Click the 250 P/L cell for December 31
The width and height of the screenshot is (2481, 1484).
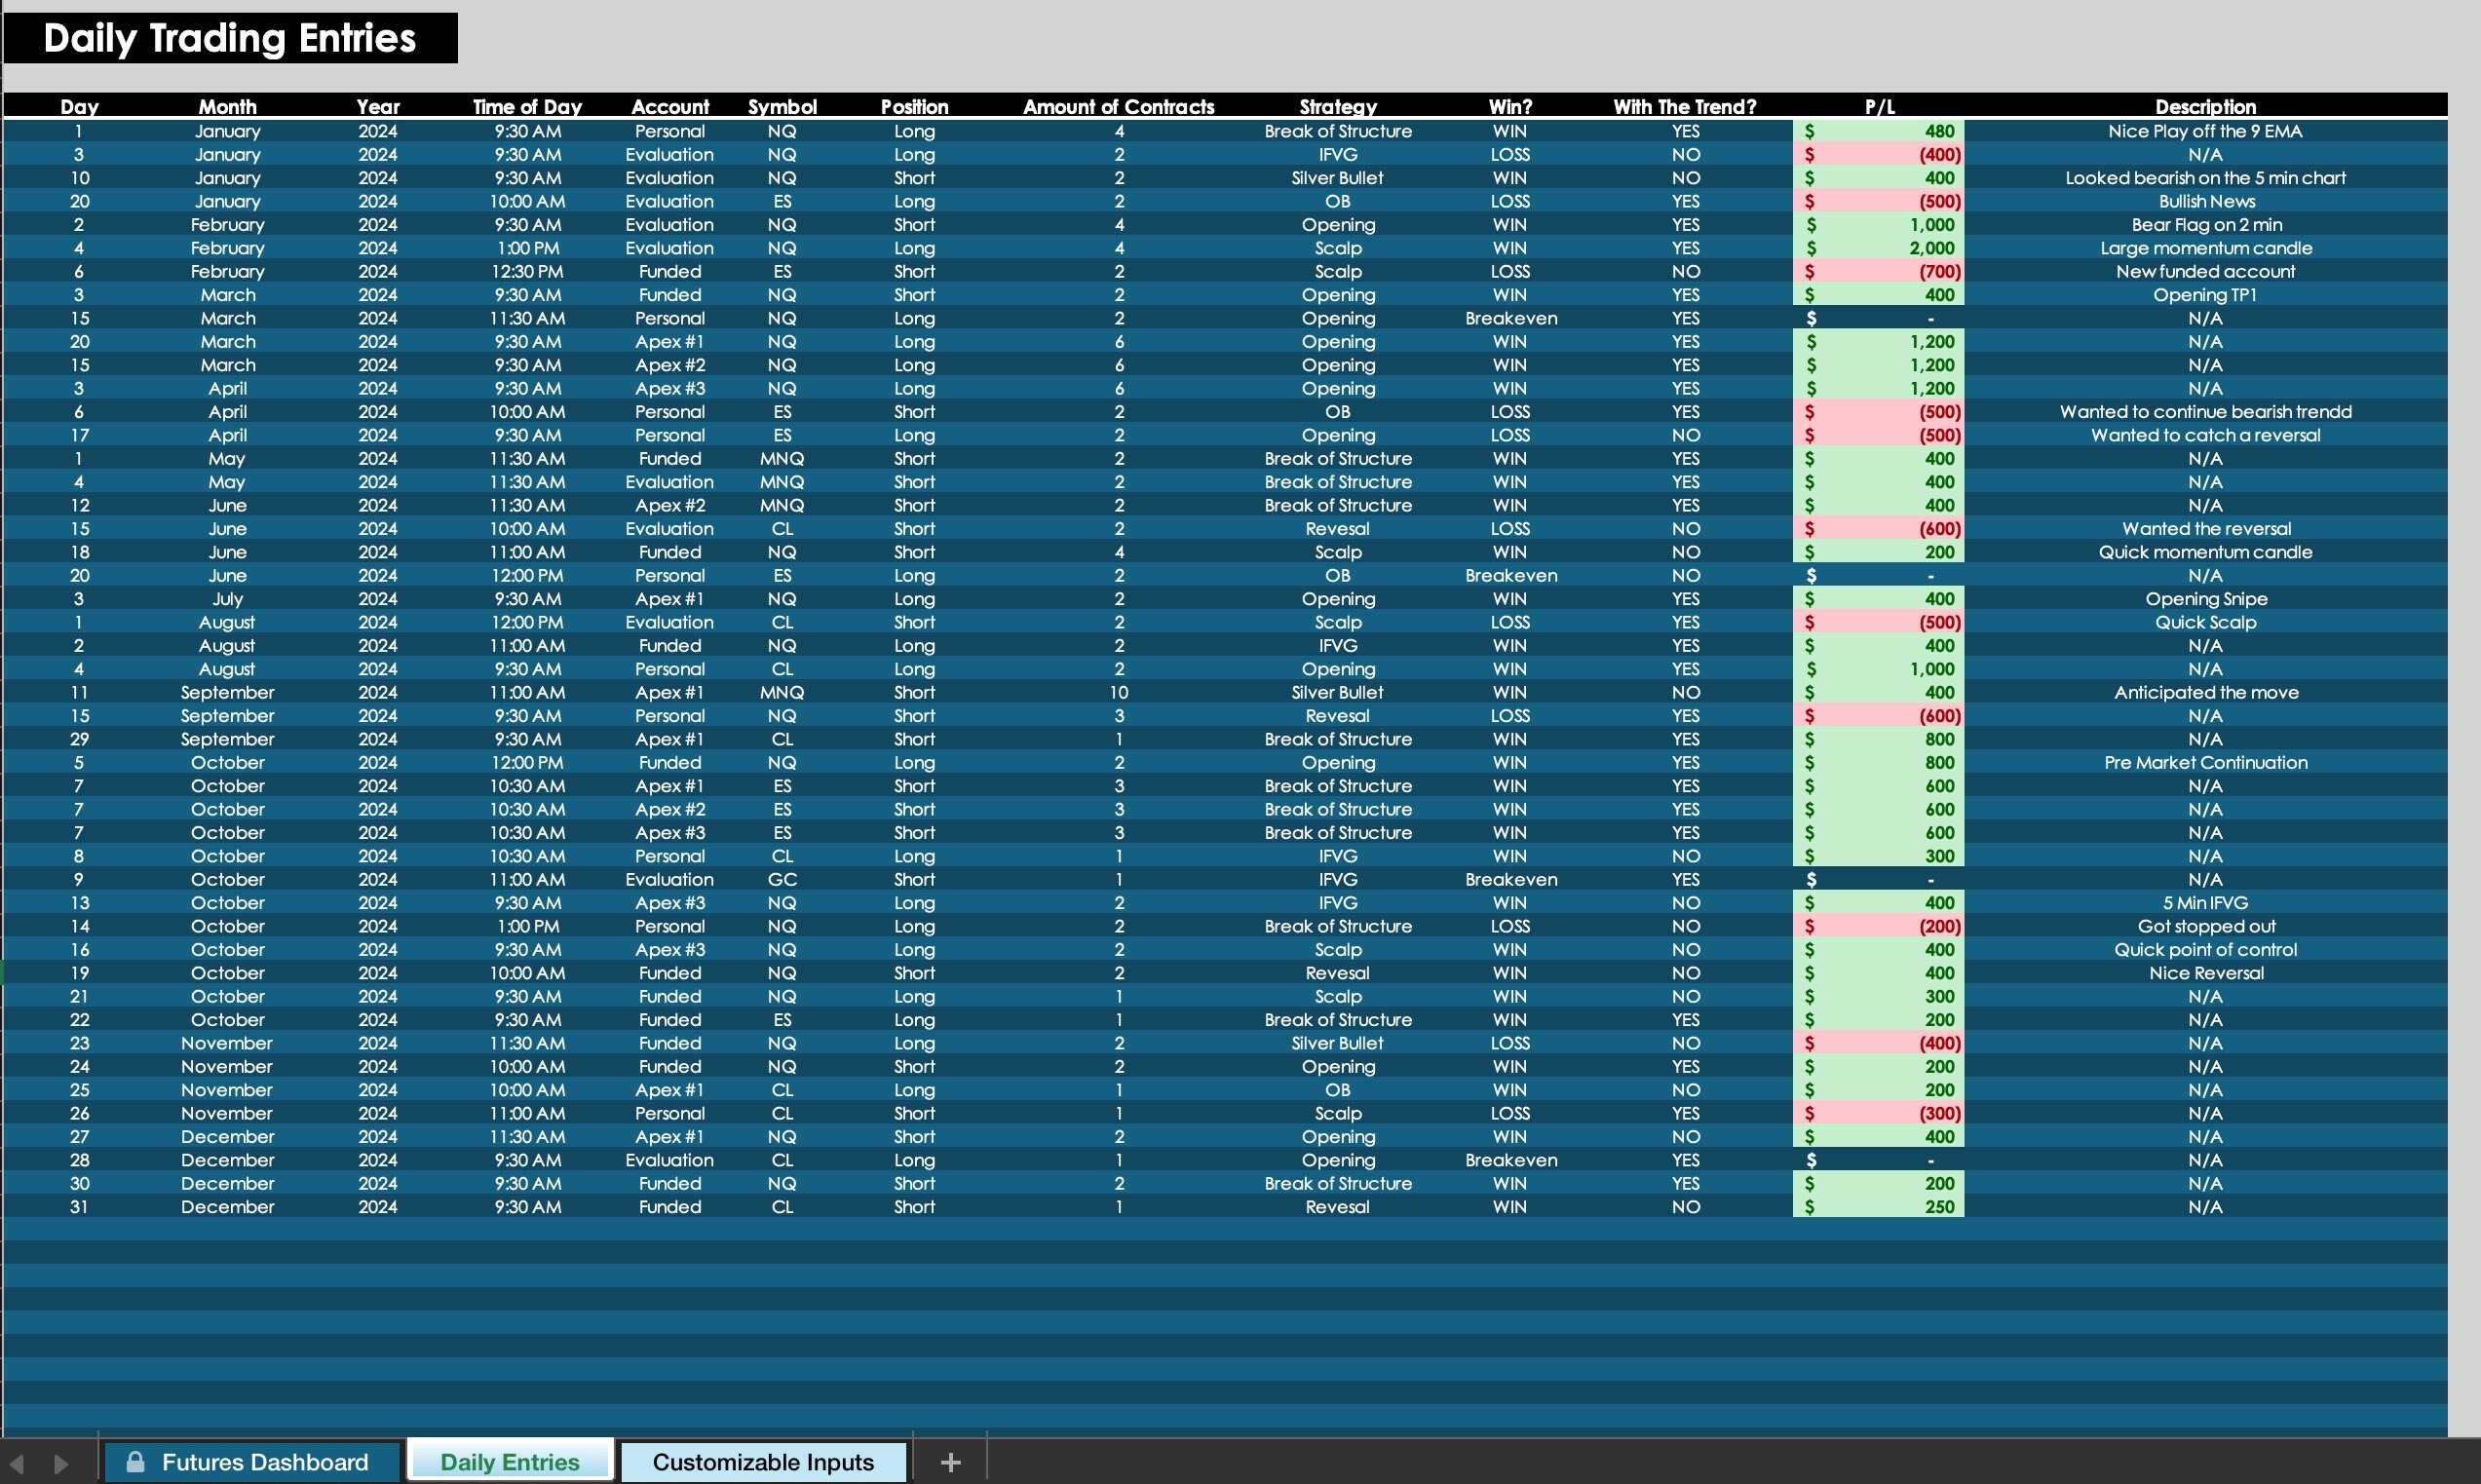(x=1878, y=1206)
